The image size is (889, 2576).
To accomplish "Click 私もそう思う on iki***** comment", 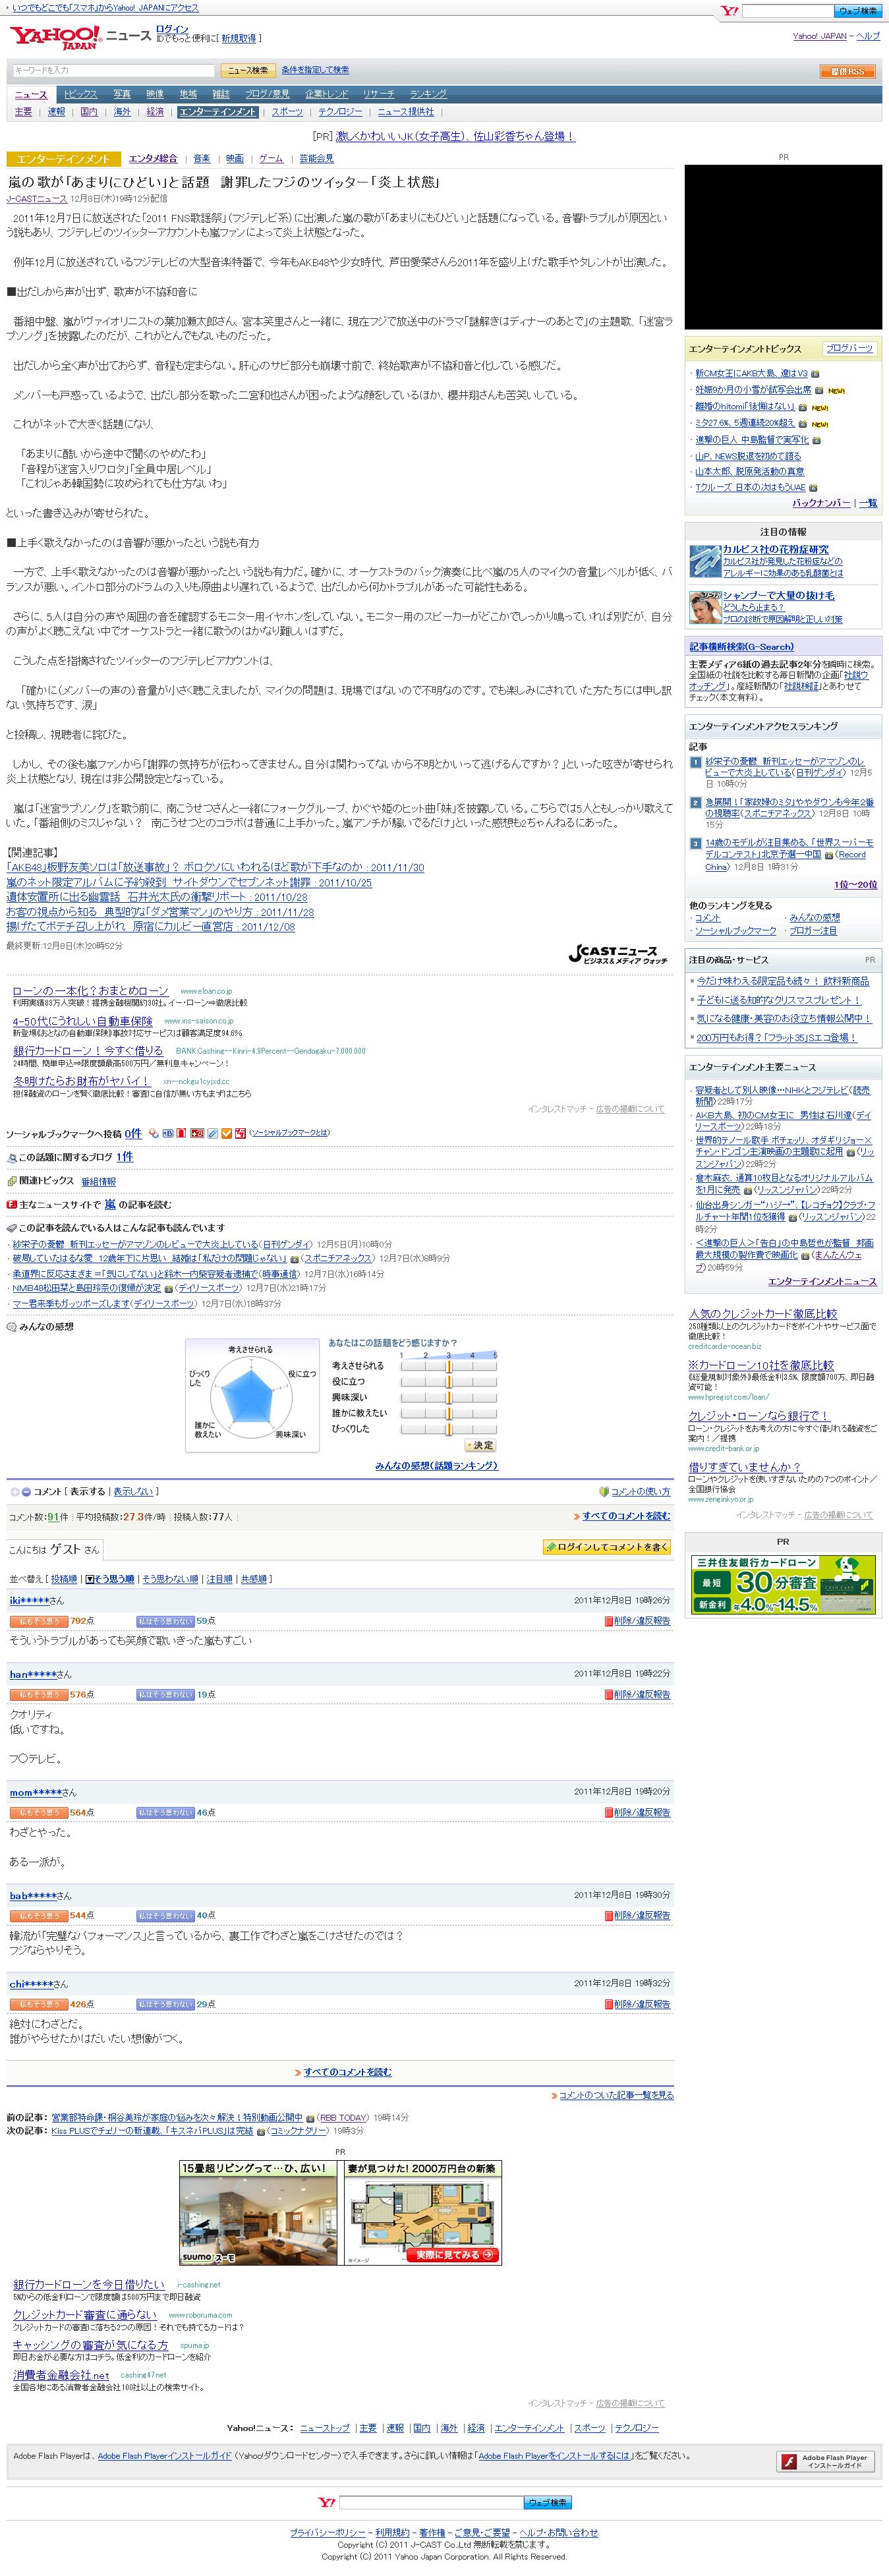I will (39, 1621).
